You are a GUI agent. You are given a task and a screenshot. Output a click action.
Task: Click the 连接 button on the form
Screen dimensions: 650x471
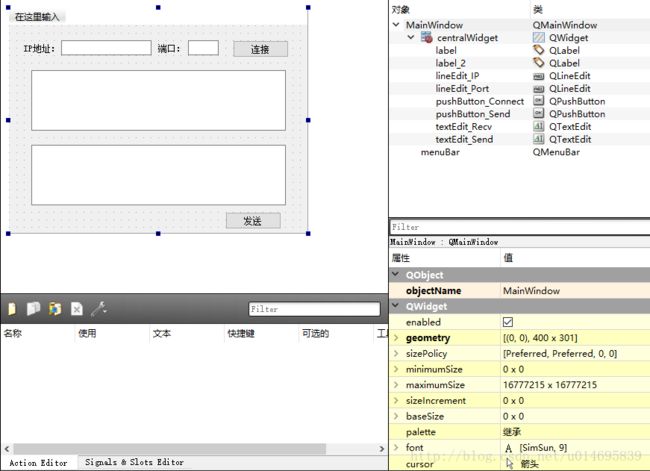[x=260, y=49]
